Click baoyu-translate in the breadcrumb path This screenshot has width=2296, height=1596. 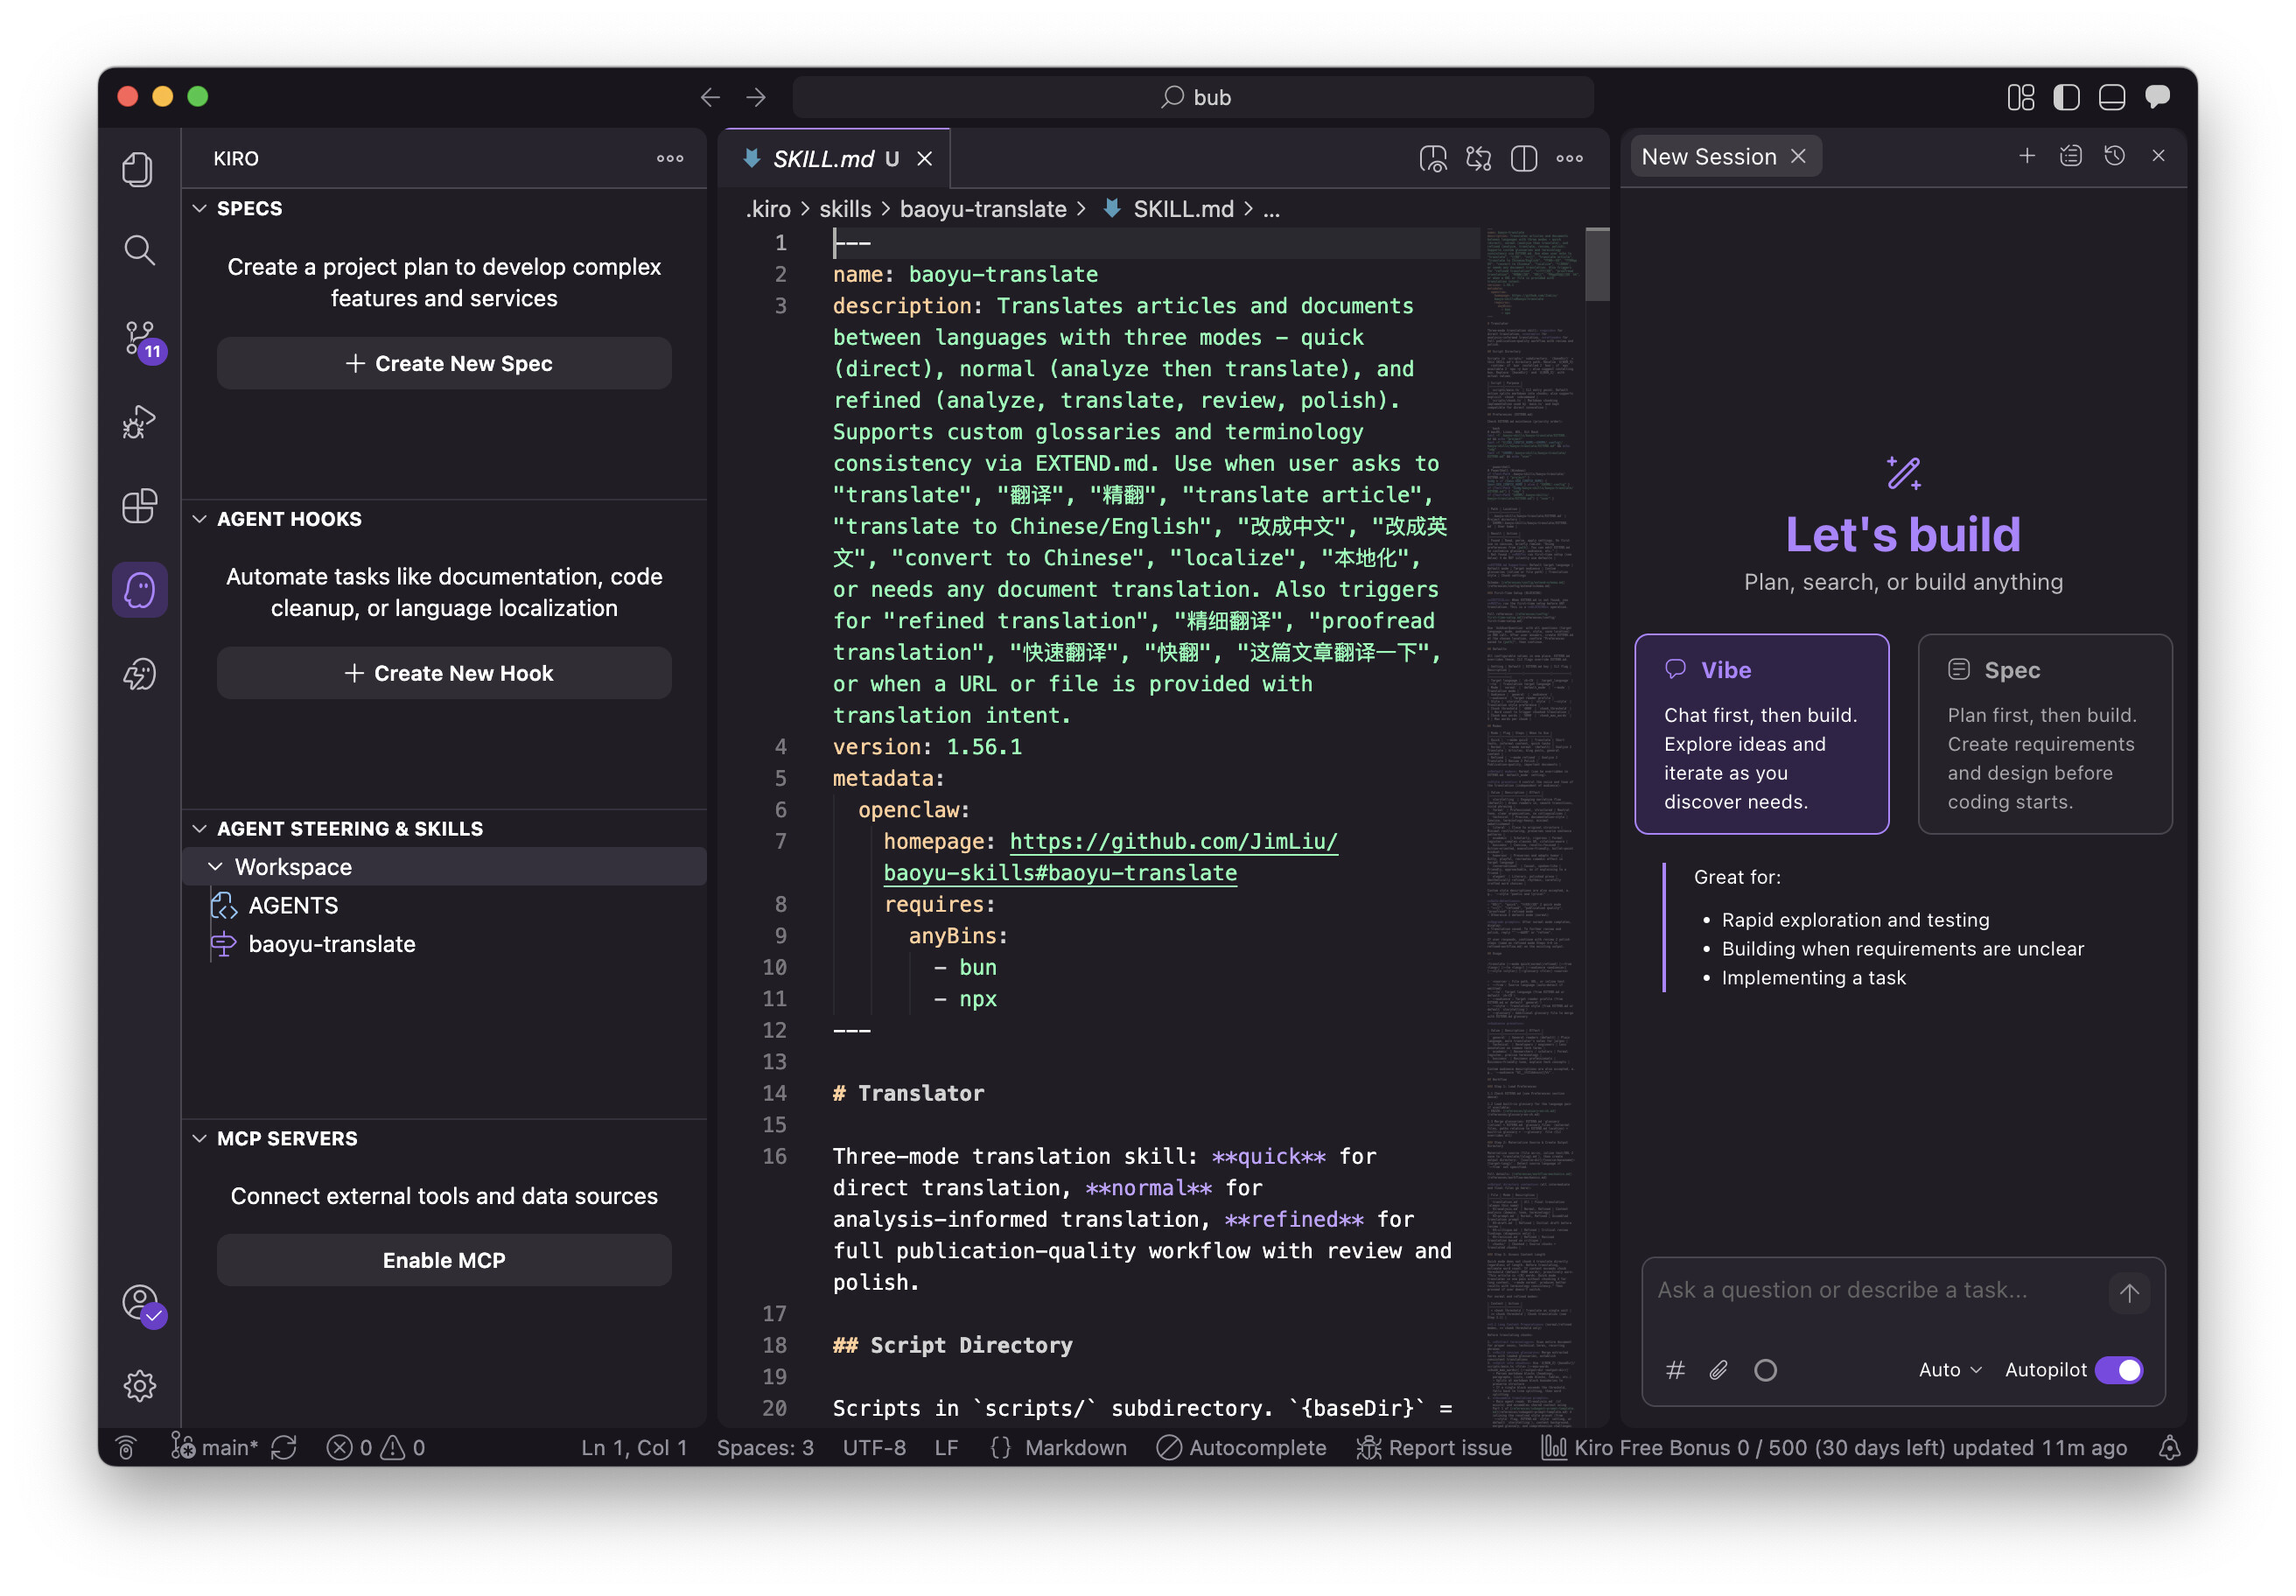click(x=983, y=209)
